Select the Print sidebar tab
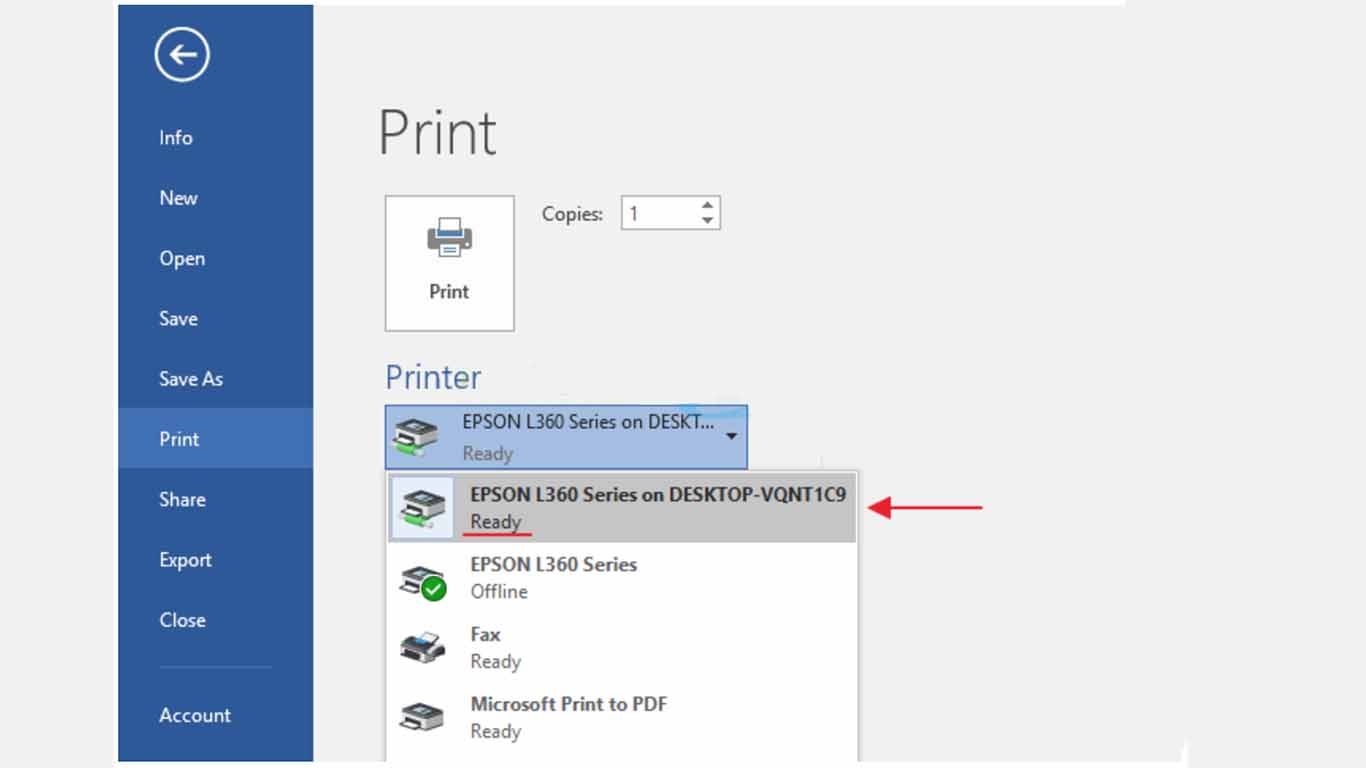 [215, 438]
